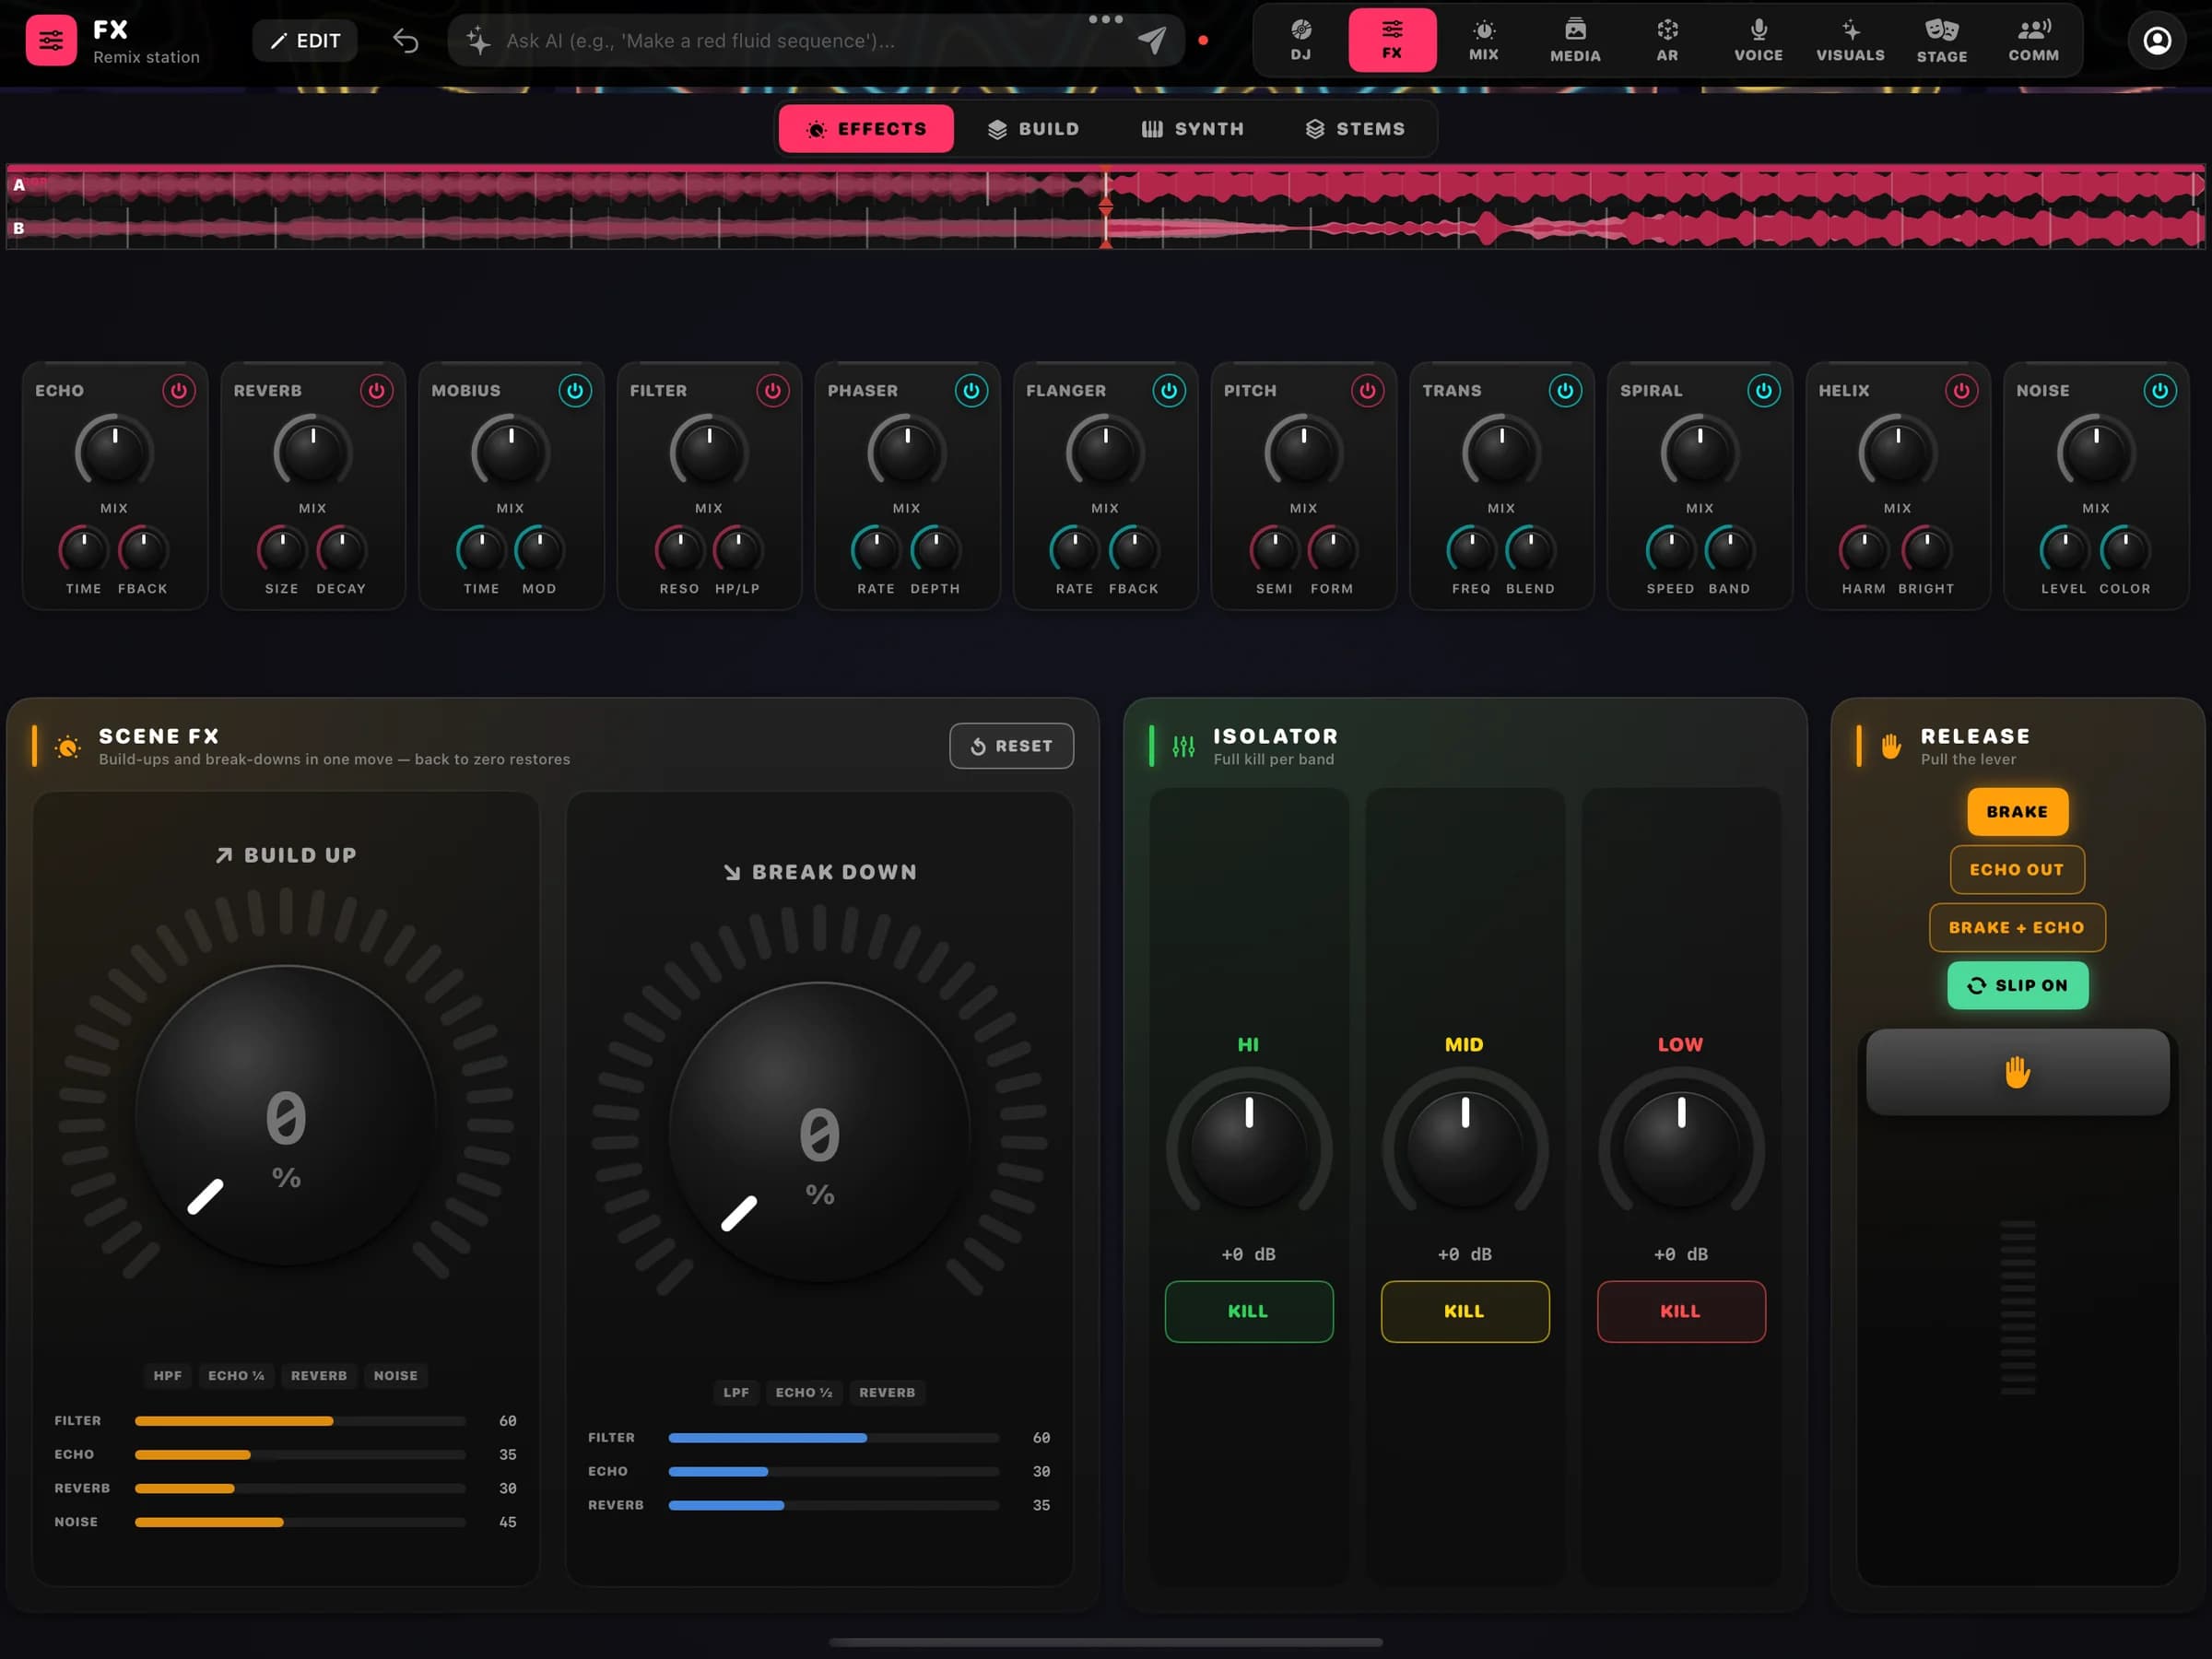This screenshot has height=1659, width=2212.
Task: Click the three-dots more options icon
Action: pyautogui.click(x=1105, y=19)
